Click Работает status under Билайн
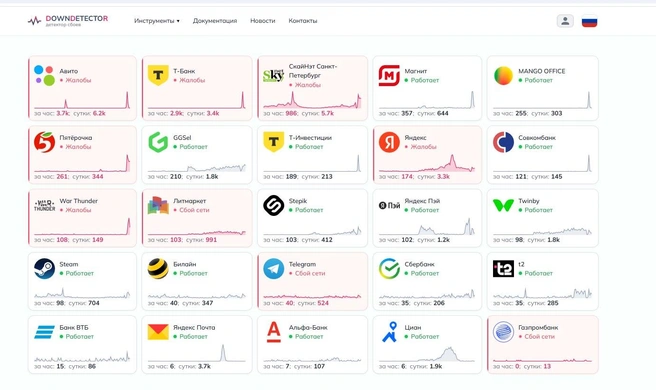Screen dimensions: 656x390 190,273
